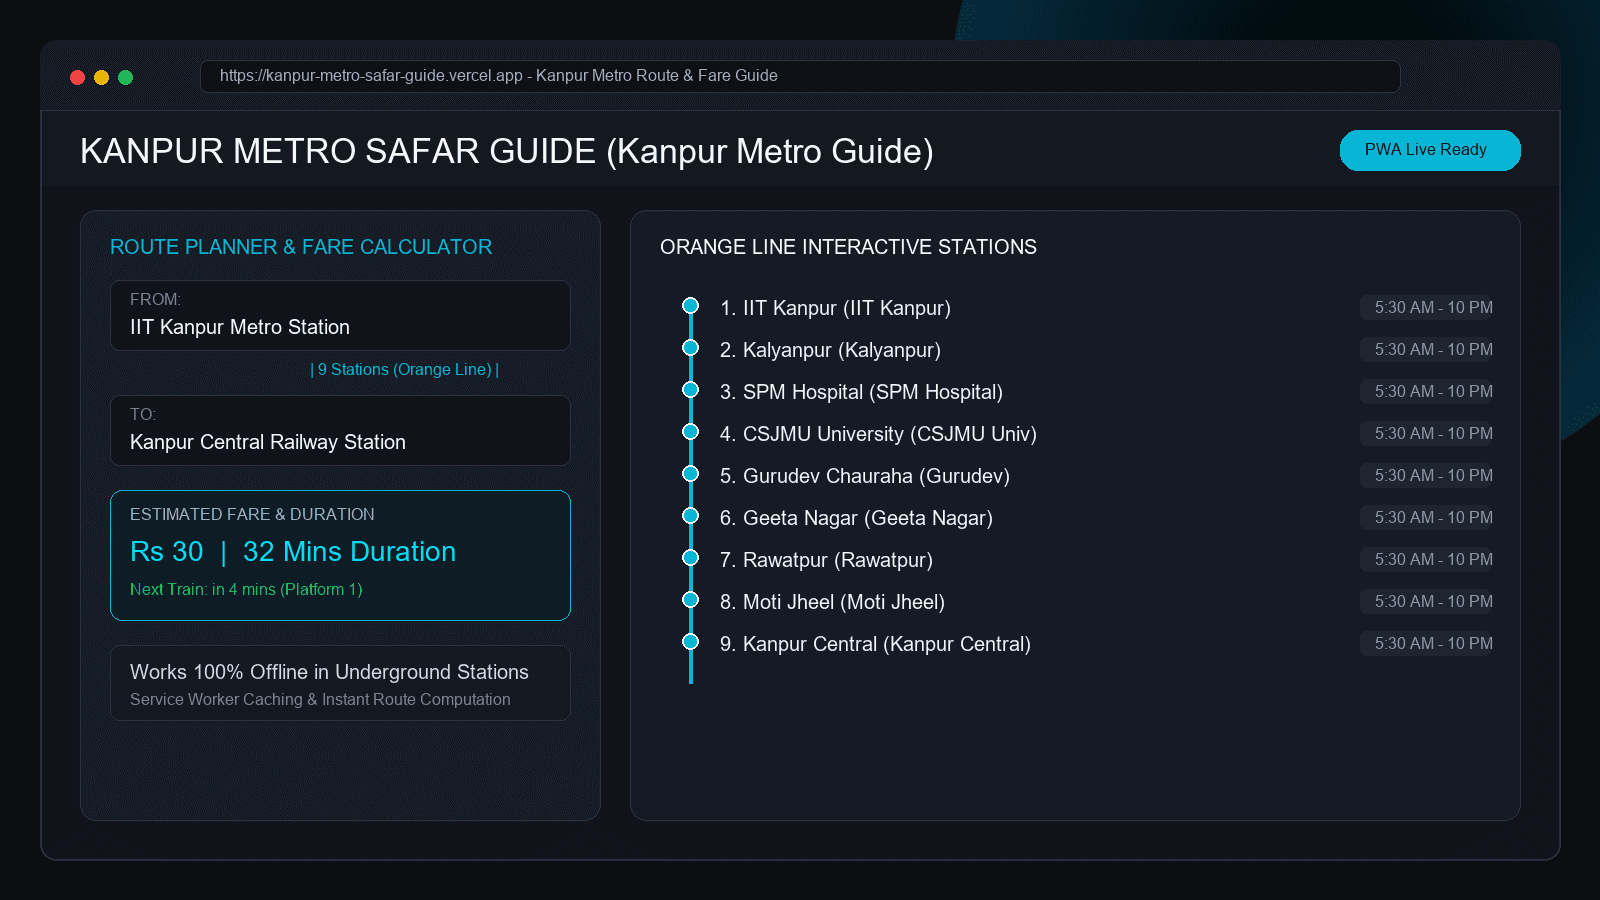Click the 'Kanpur Metro Safar Guide' title
The width and height of the screenshot is (1600, 900).
tap(506, 151)
